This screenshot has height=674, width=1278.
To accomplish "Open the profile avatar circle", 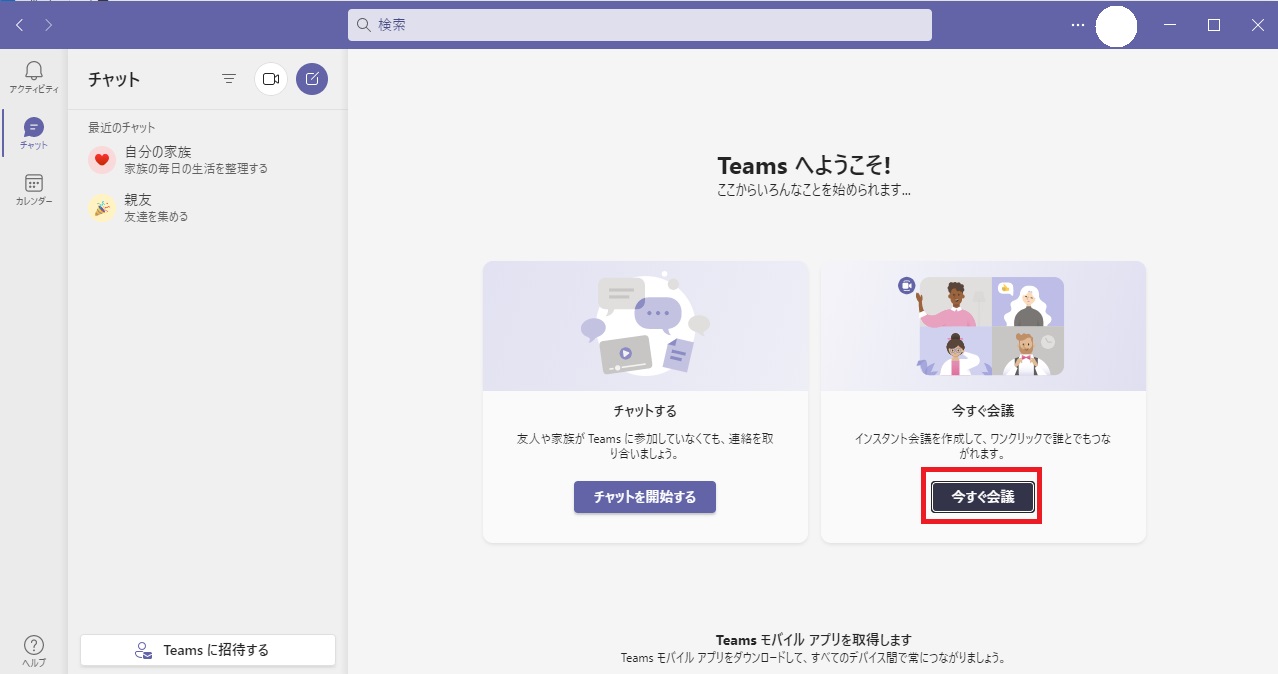I will (x=1116, y=26).
